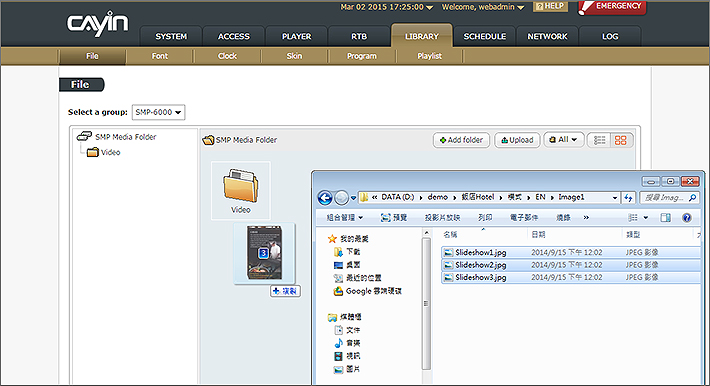
Task: Select the Video folder in the tree
Action: [x=104, y=152]
